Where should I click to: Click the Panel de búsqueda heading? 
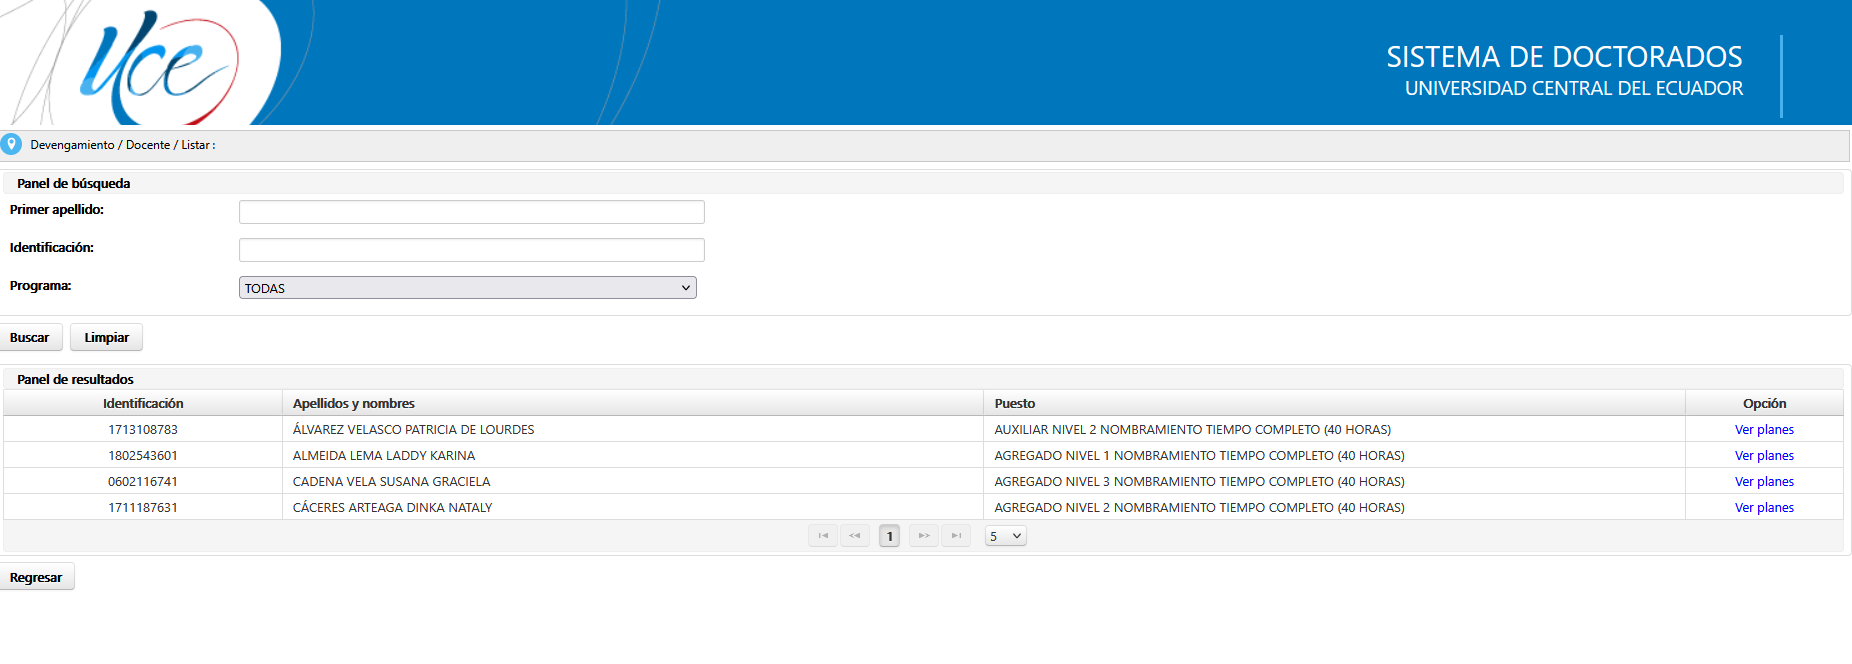74,183
